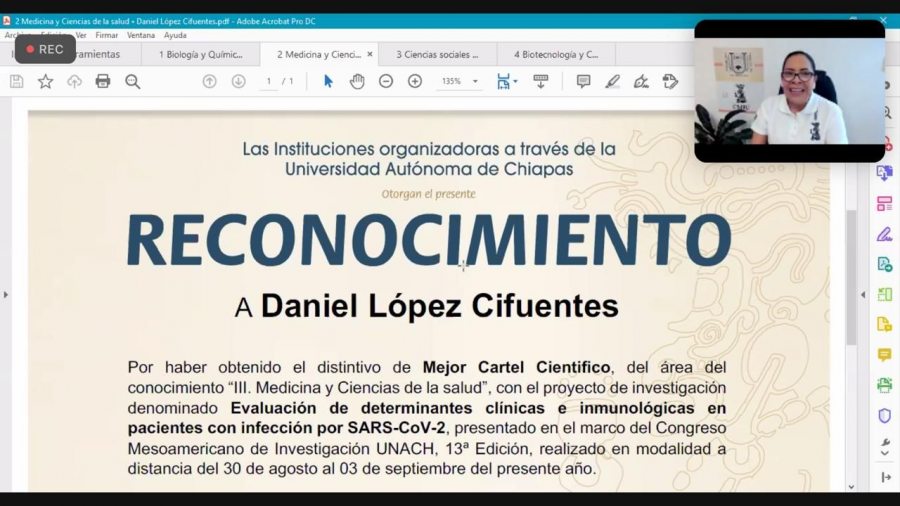
Task: Expand the left navigation pane arrow
Action: [6, 294]
